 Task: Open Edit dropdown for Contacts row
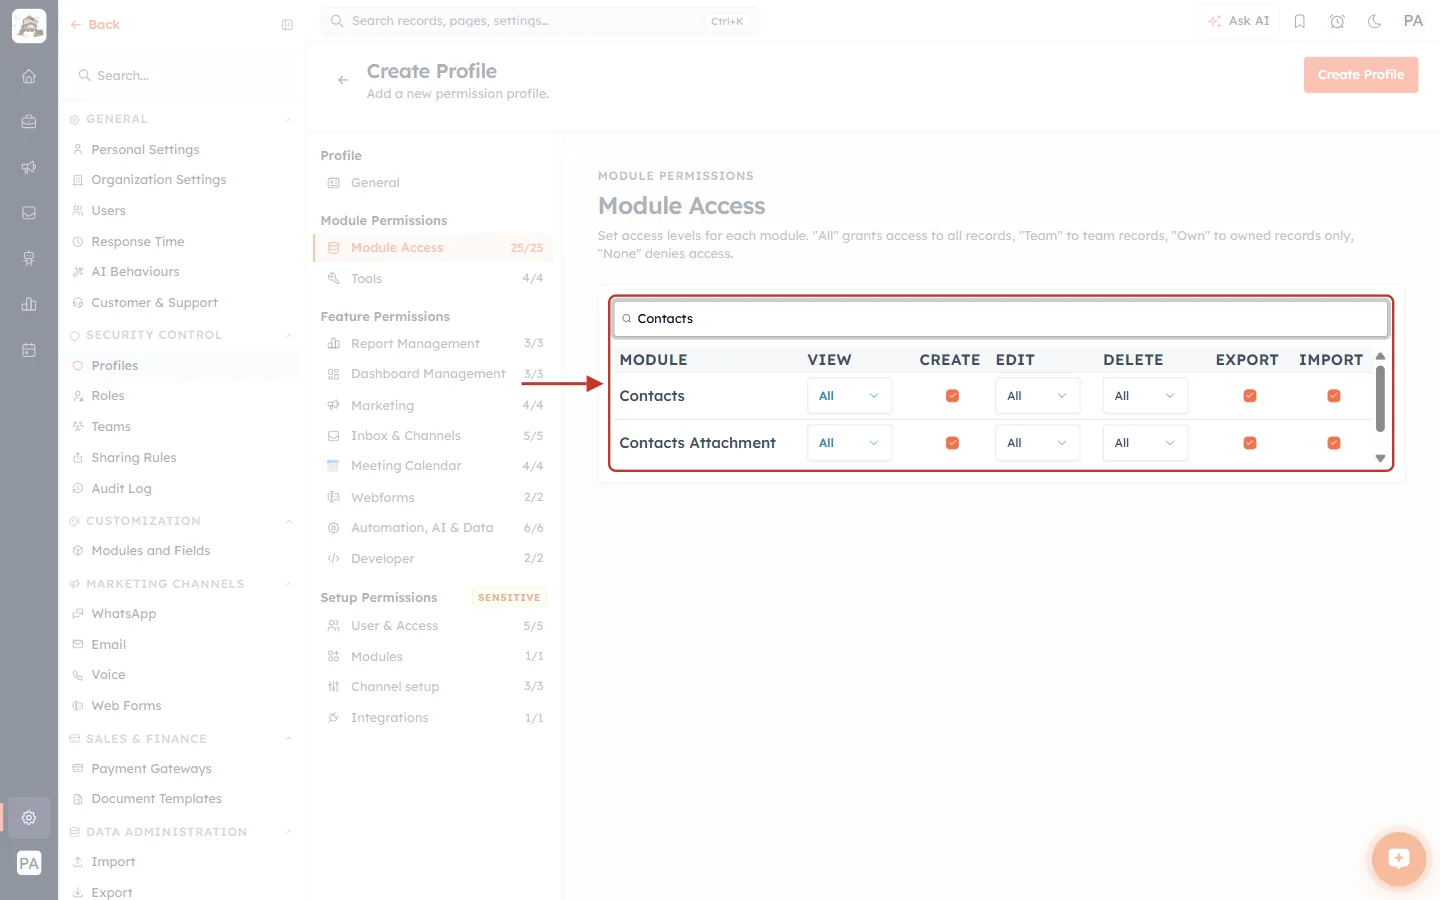coord(1037,396)
